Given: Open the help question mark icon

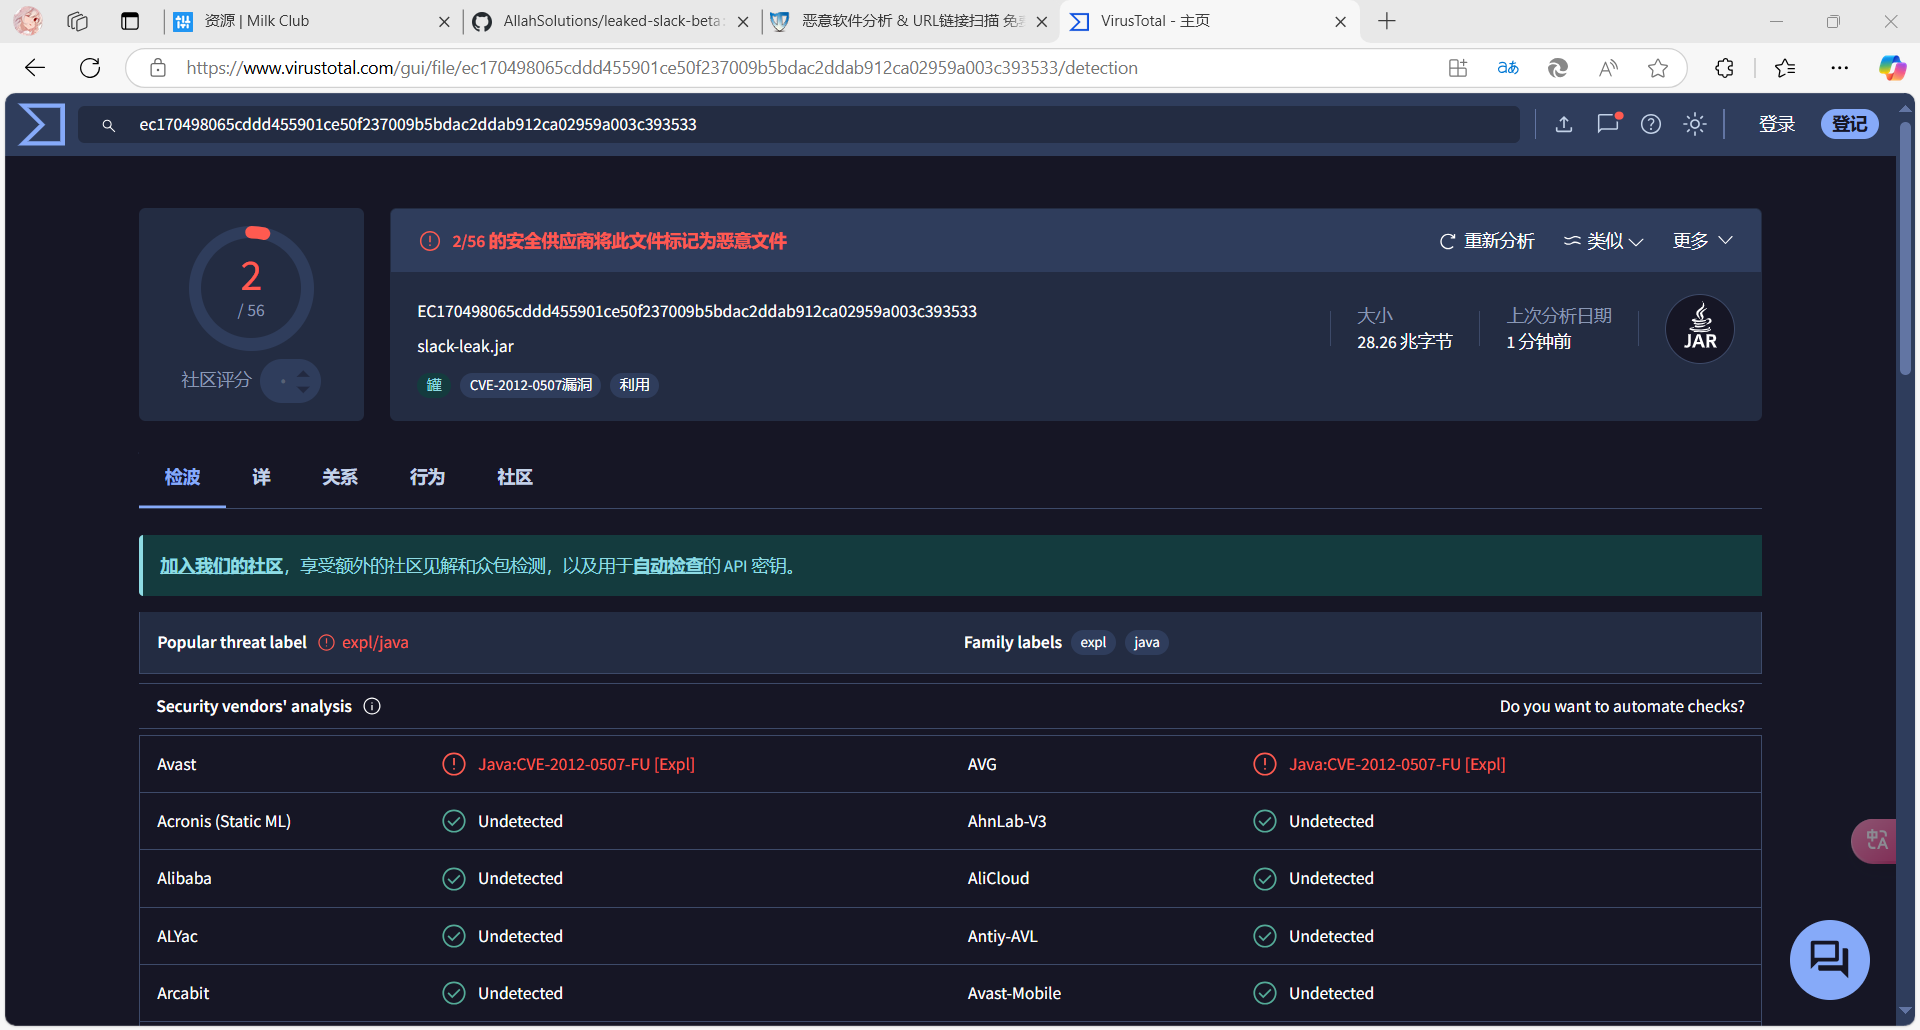Looking at the screenshot, I should tap(1651, 124).
